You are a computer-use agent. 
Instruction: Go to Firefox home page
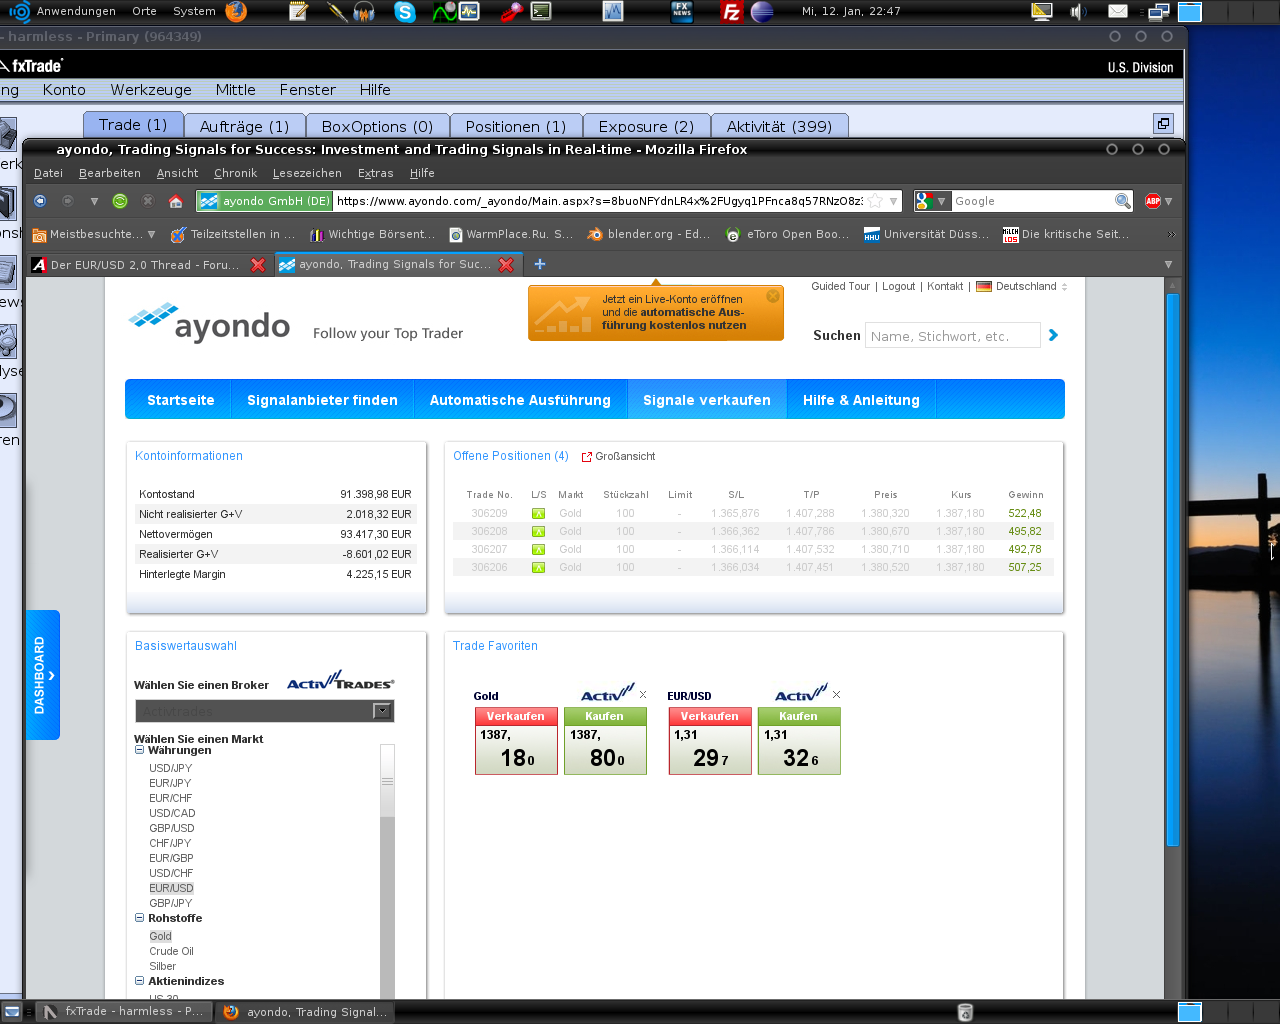pos(176,201)
